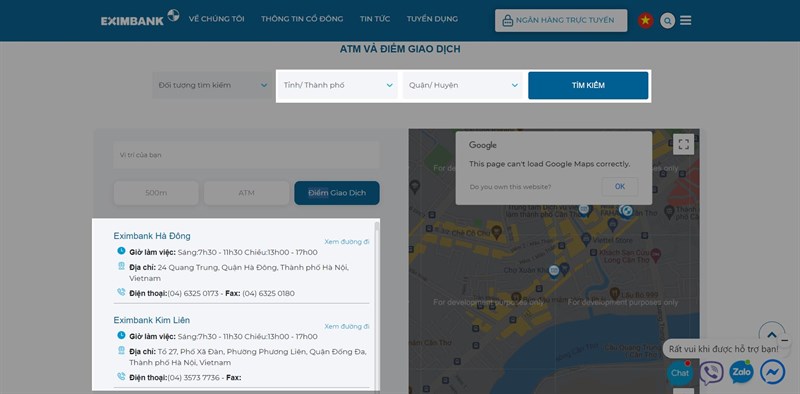800x394 pixels.
Task: Open the Chat support bubble
Action: click(680, 373)
